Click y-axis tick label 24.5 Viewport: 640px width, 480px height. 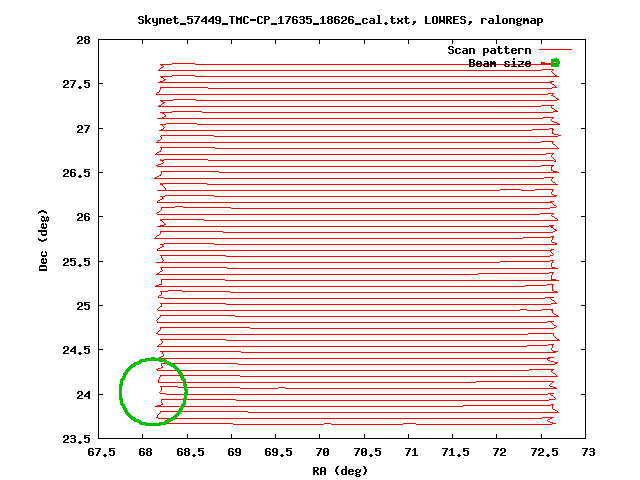pos(76,350)
